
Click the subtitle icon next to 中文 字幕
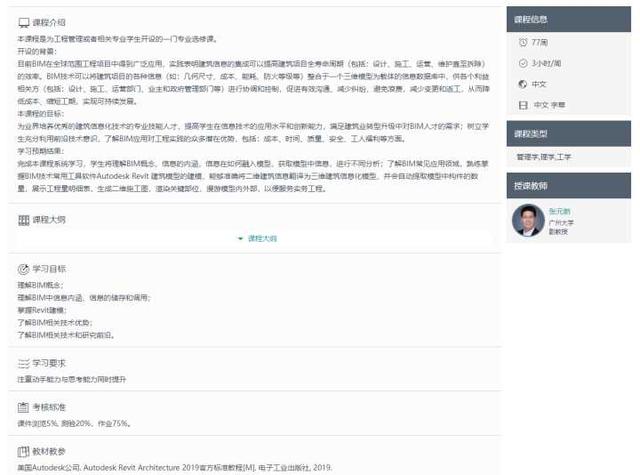pos(522,105)
